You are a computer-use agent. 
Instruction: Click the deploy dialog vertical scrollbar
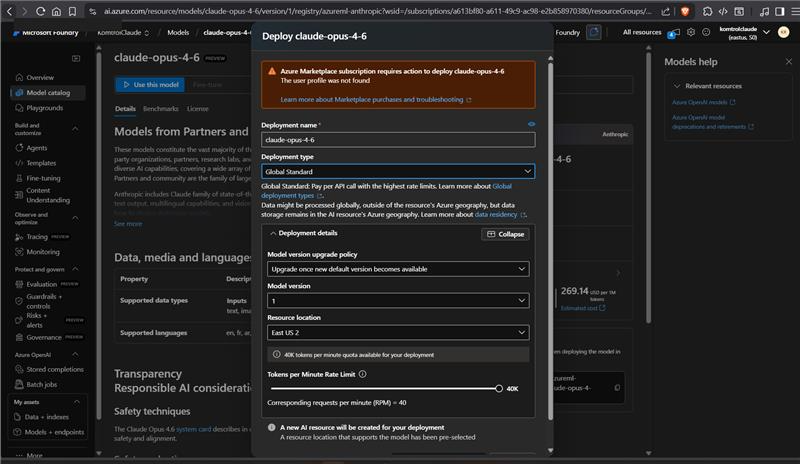551,240
